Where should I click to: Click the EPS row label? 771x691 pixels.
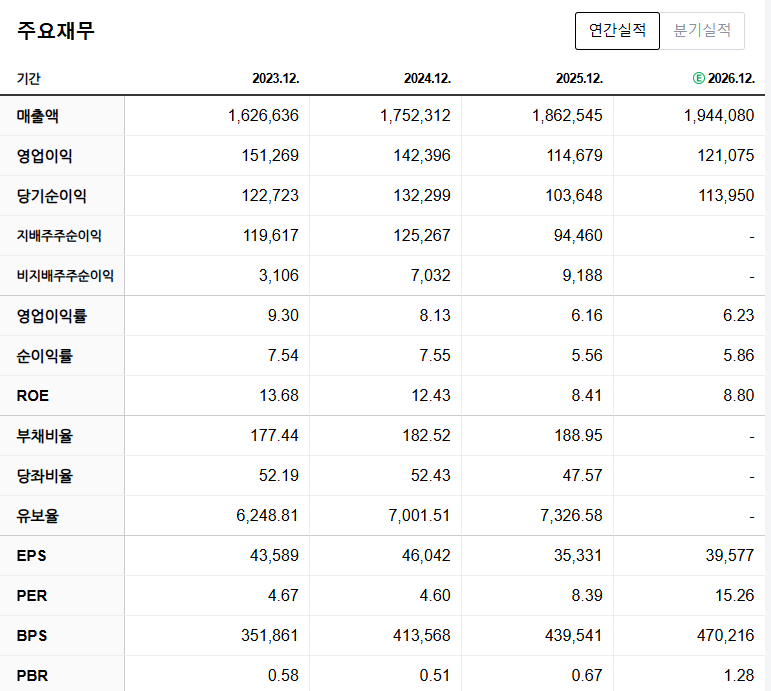click(x=31, y=556)
